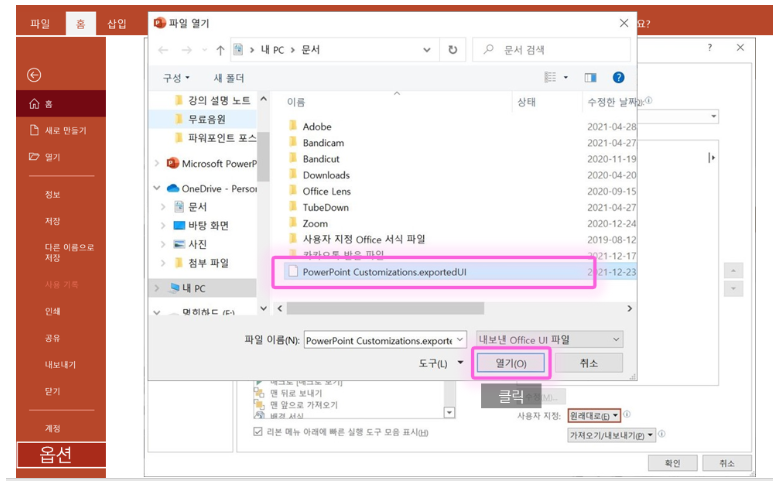Viewport: 773px width, 481px height.
Task: Open PowerPoint 옵션 at sidebar bottom
Action: pos(62,454)
